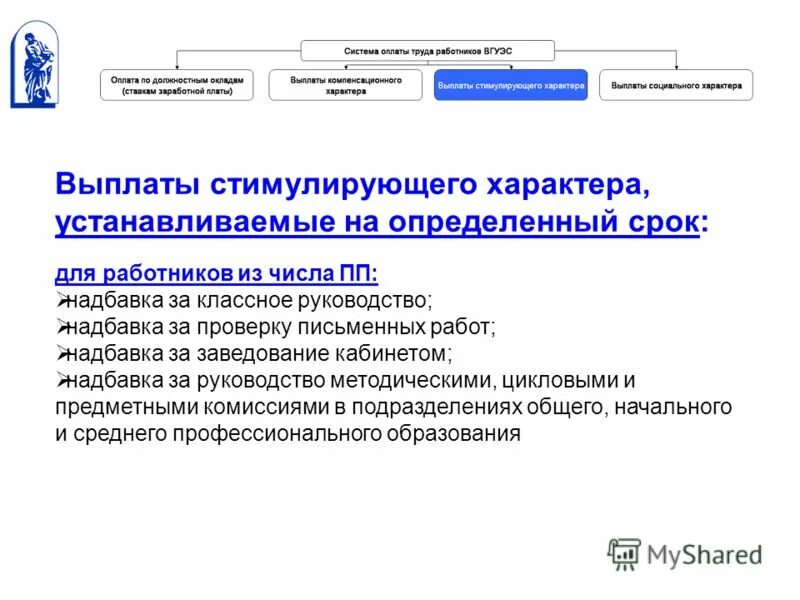Click the ВГУЭС statue emblem logo

[x=36, y=65]
